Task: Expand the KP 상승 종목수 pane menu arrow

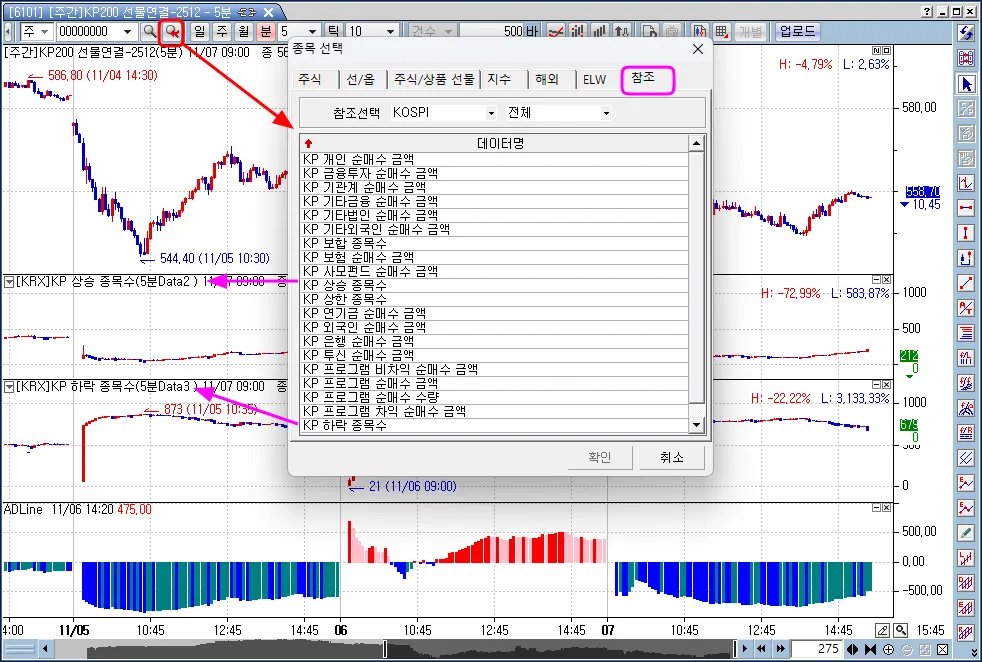Action: [x=9, y=282]
